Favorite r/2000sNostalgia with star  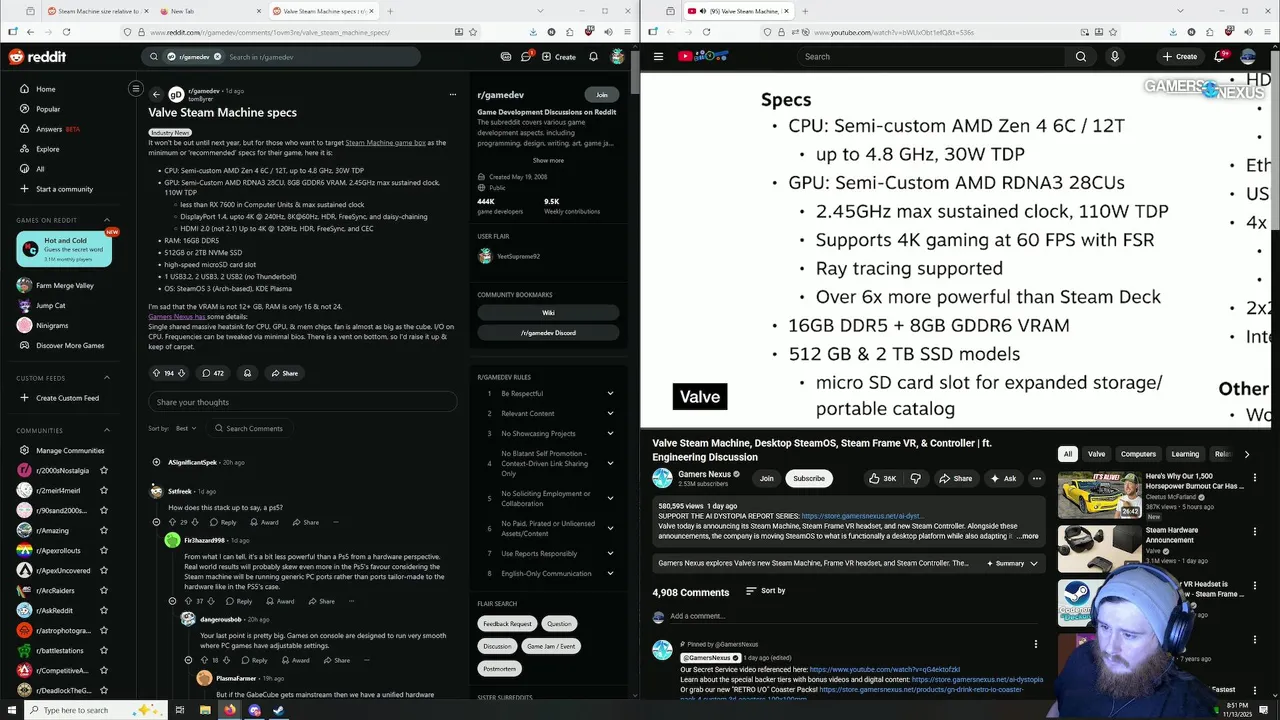(x=104, y=470)
